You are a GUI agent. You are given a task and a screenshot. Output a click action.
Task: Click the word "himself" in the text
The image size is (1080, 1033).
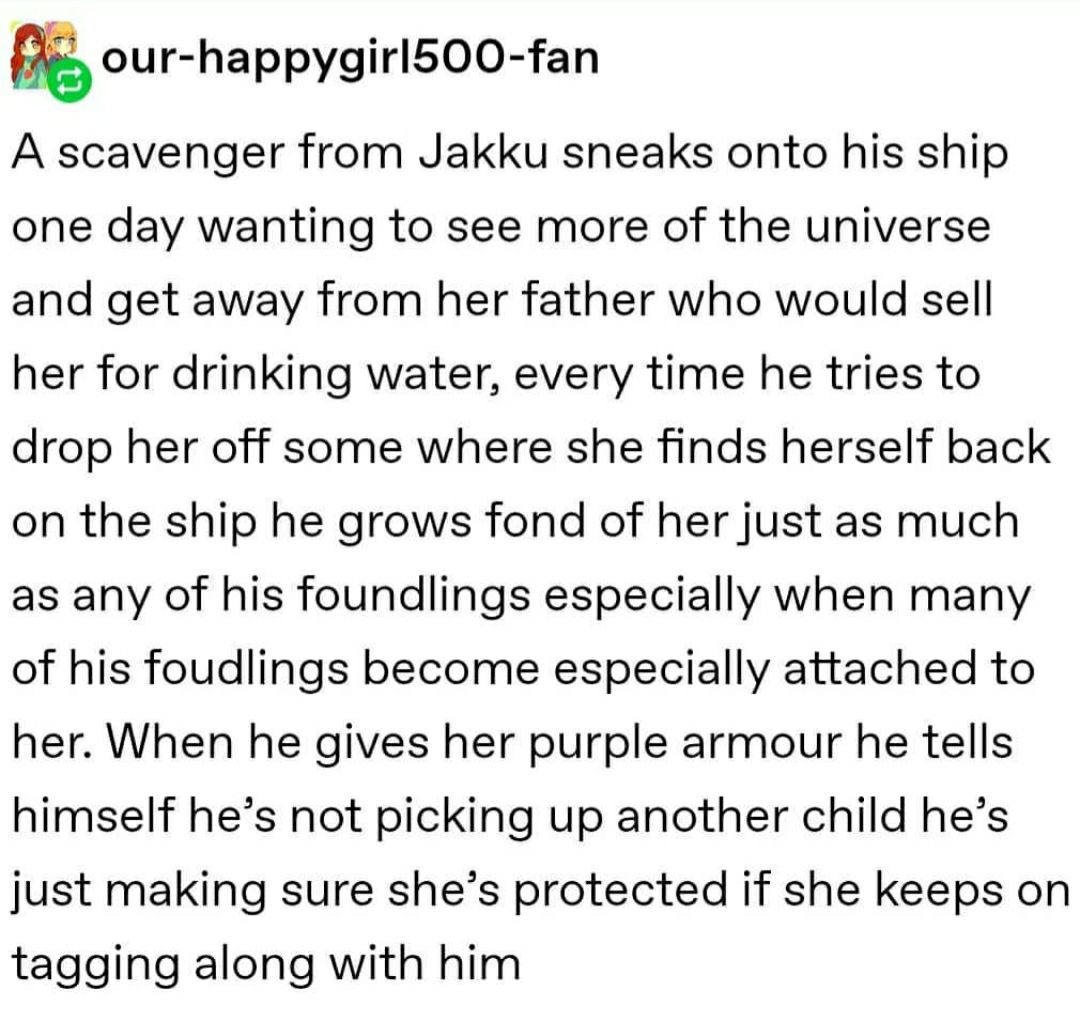pos(94,815)
